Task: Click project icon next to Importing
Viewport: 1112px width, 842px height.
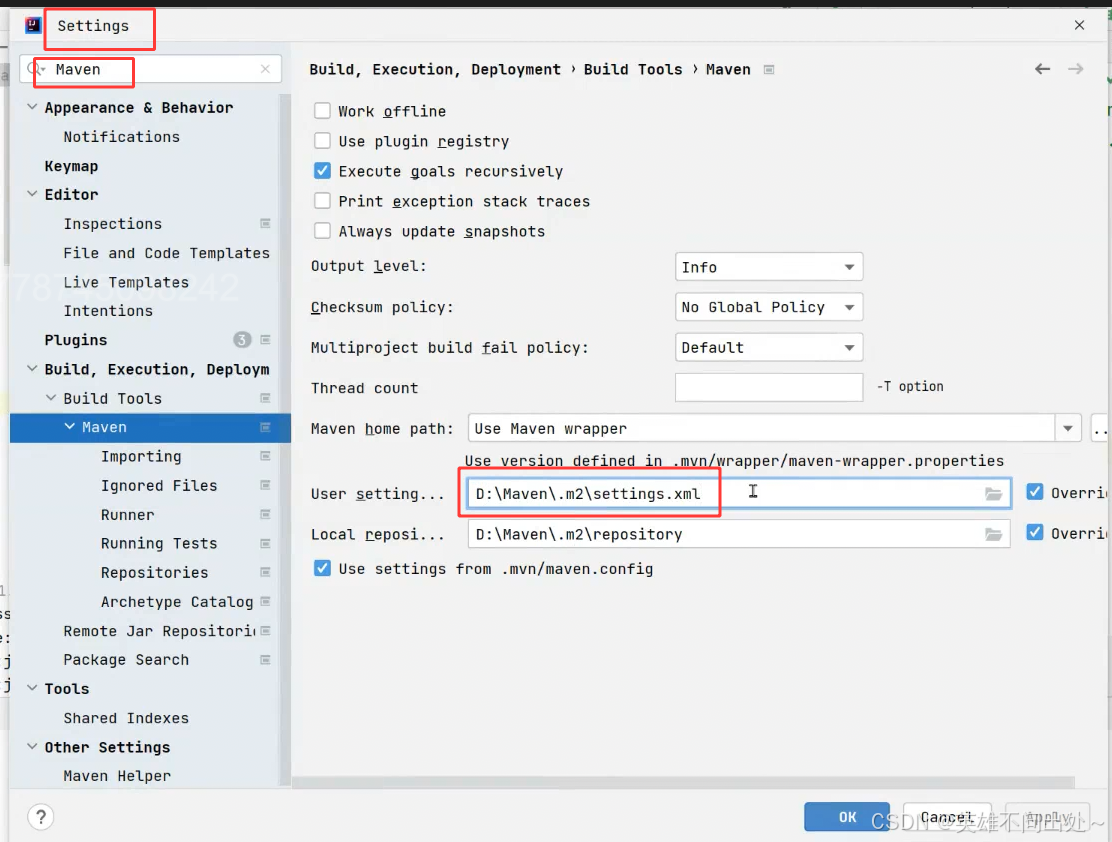Action: coord(265,456)
